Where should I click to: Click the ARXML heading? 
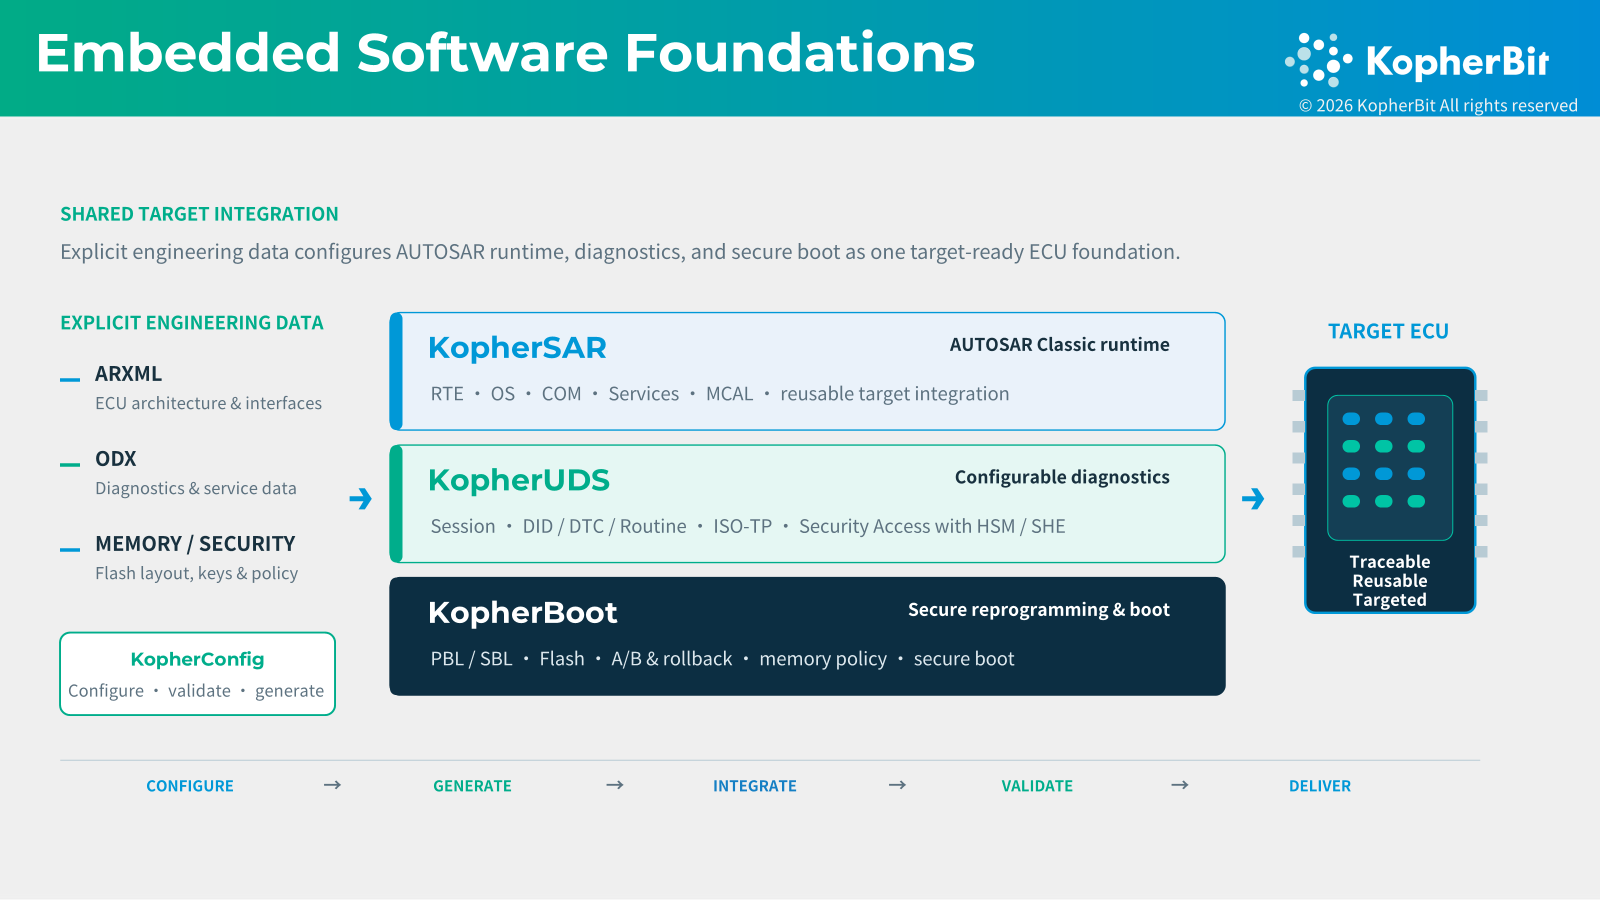pos(128,374)
